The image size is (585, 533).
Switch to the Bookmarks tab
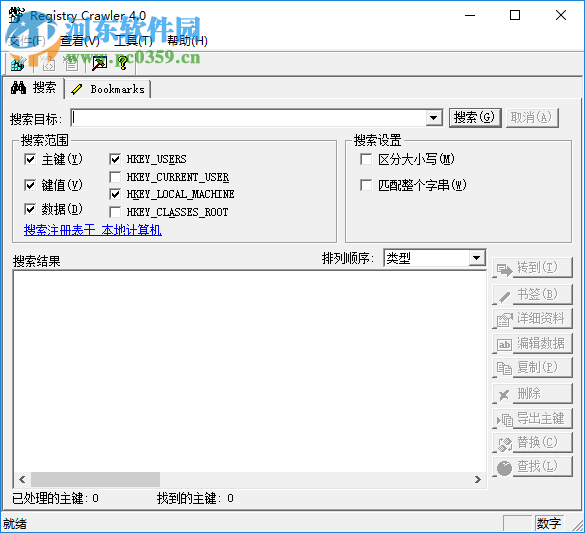click(109, 89)
